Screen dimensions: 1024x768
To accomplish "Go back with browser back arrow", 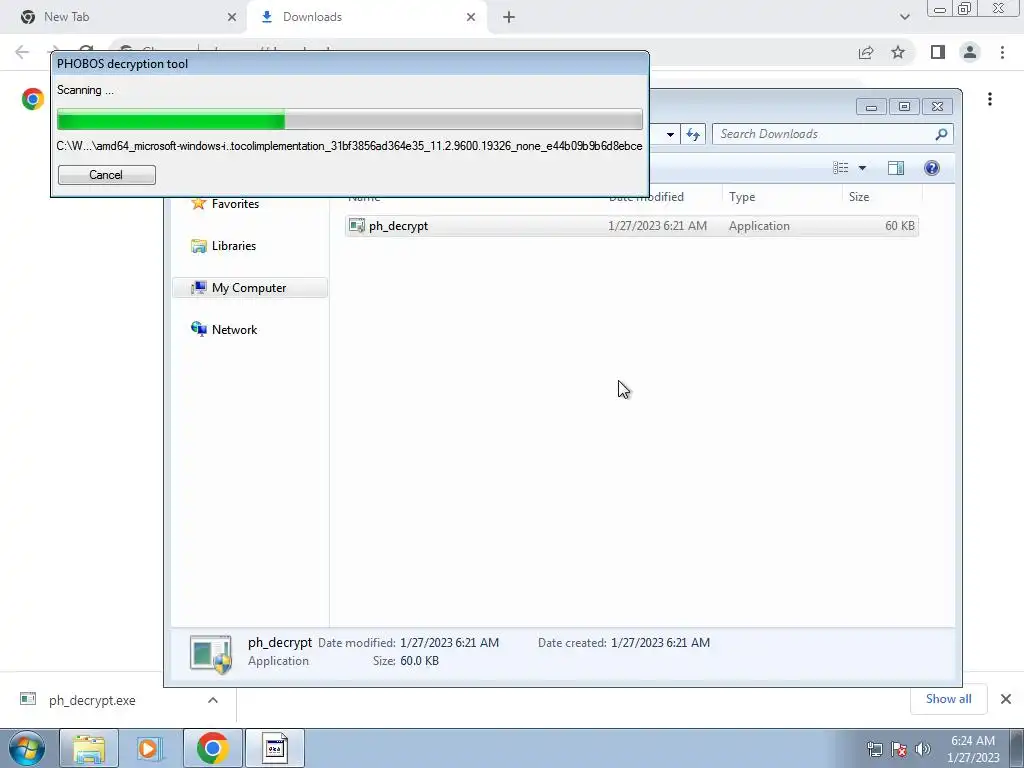I will coord(22,52).
